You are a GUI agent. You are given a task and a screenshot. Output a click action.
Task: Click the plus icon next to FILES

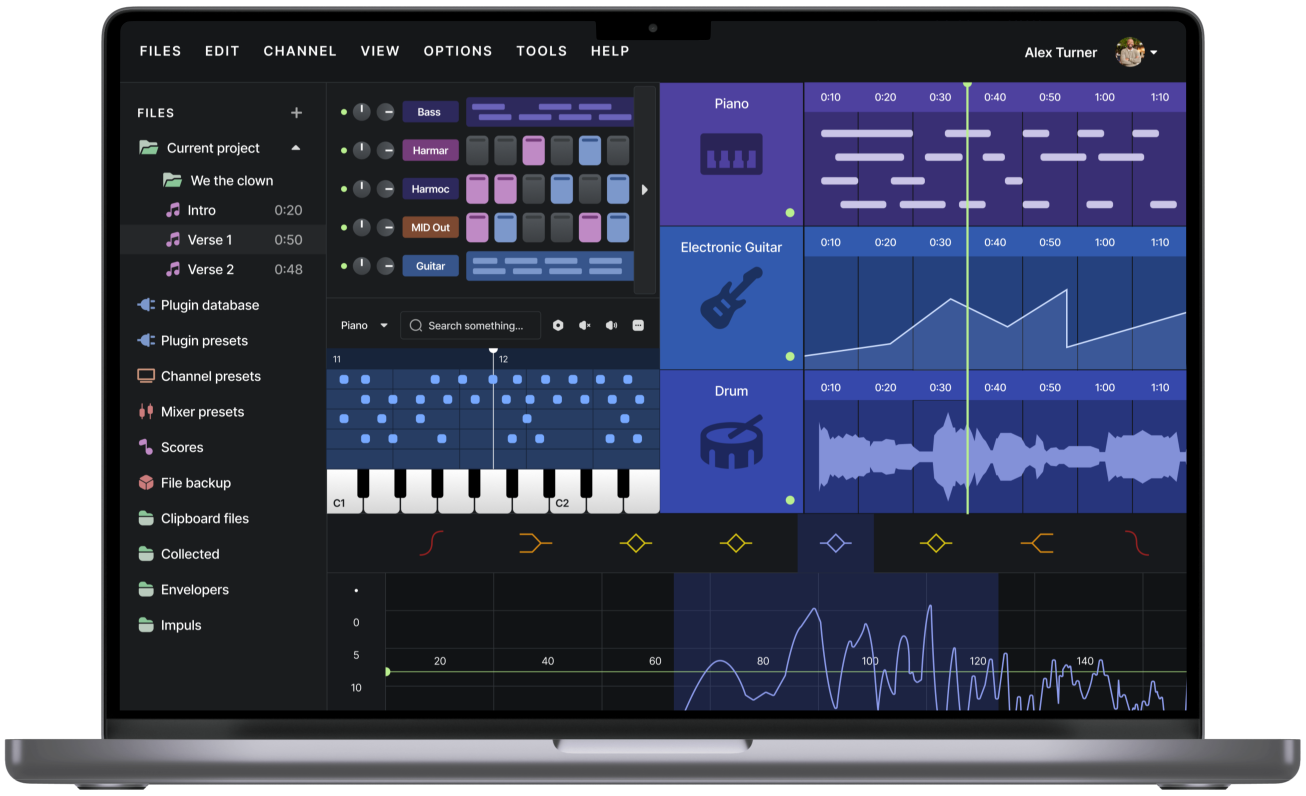point(296,113)
